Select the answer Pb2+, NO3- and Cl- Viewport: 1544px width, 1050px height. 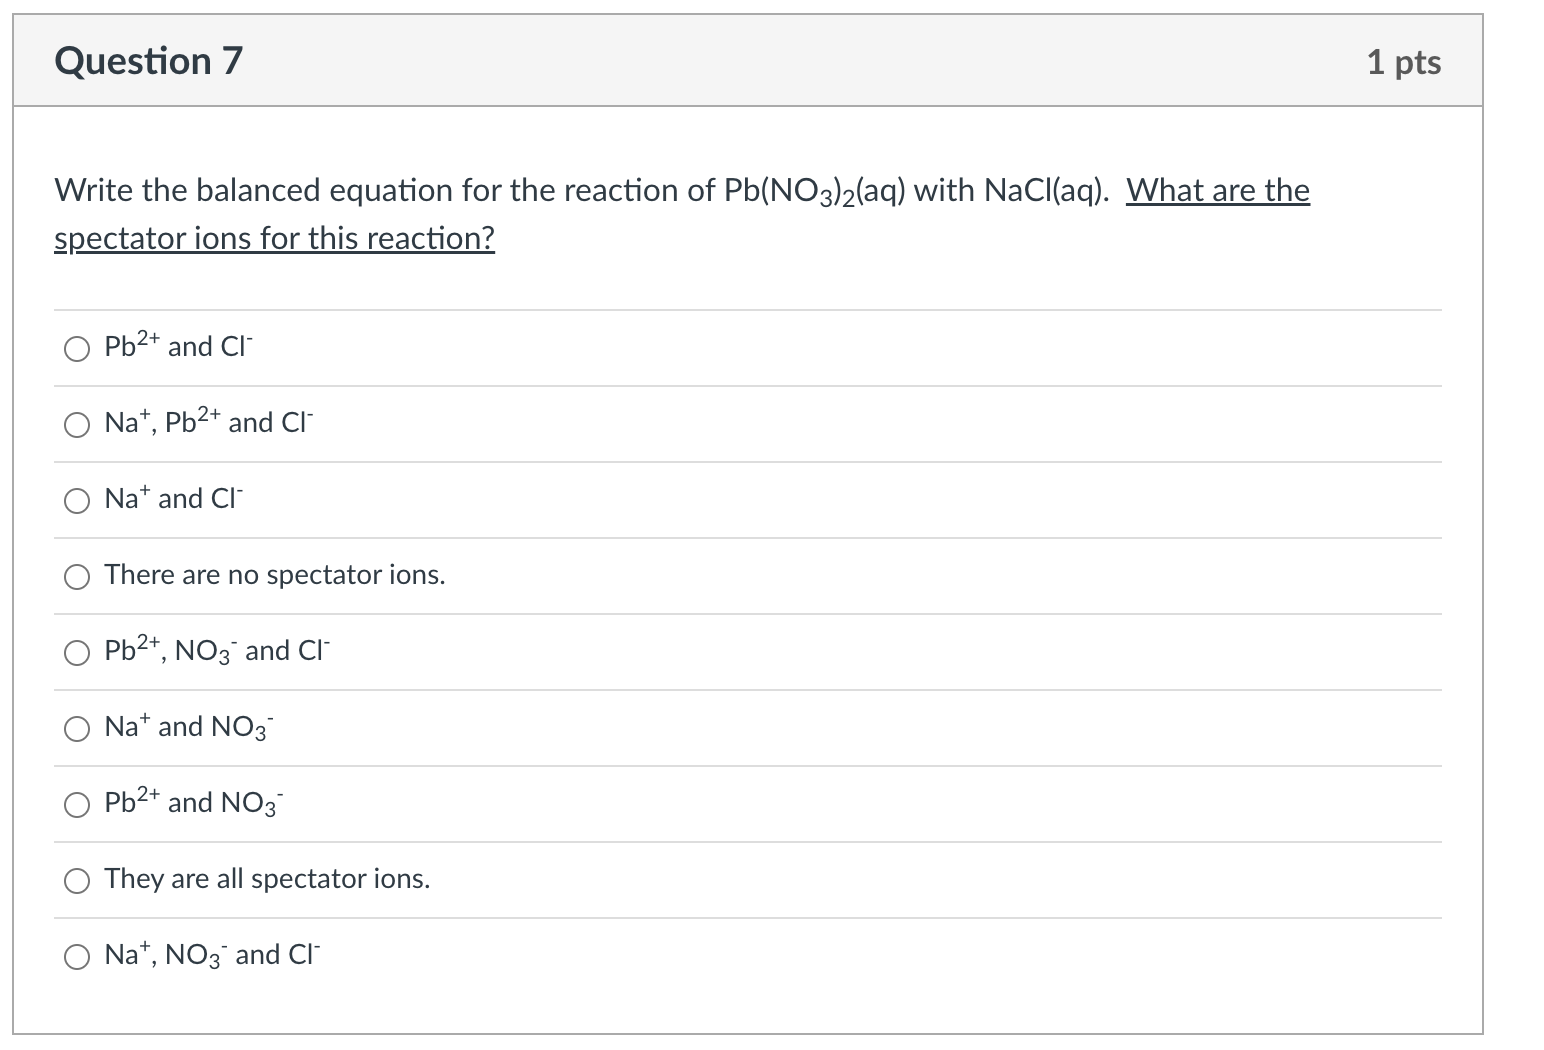click(x=214, y=650)
